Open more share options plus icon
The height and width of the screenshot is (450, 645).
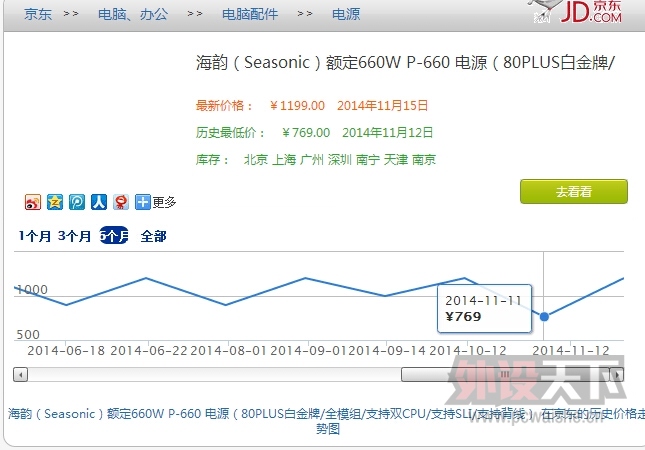click(143, 202)
